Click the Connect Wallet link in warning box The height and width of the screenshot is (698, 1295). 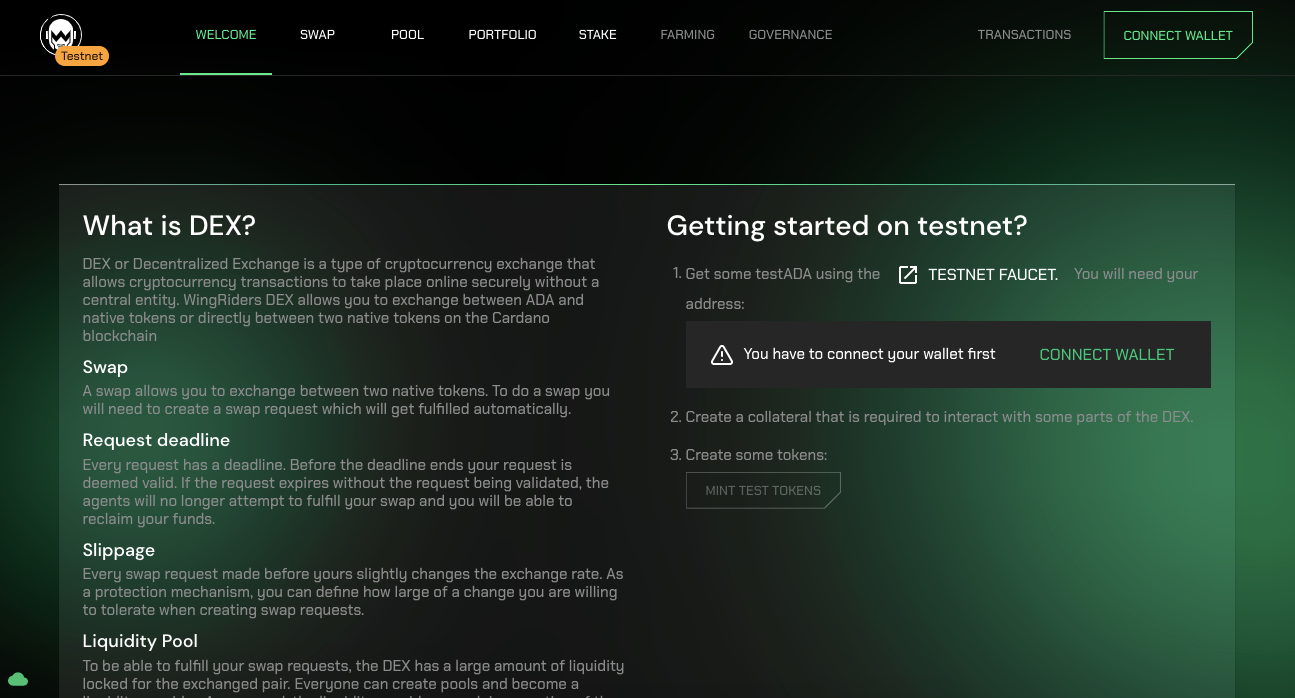click(1107, 354)
